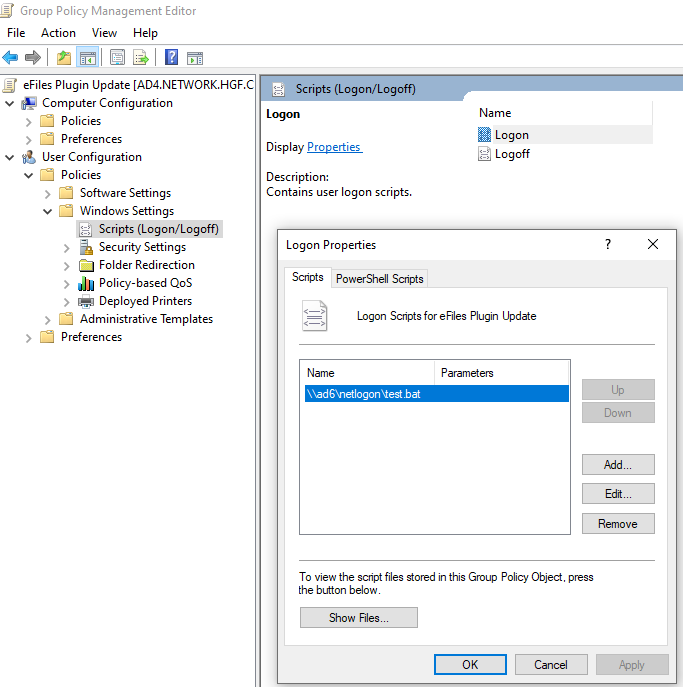The height and width of the screenshot is (687, 683).
Task: Click the Properties toolbar icon
Action: pyautogui.click(x=118, y=58)
